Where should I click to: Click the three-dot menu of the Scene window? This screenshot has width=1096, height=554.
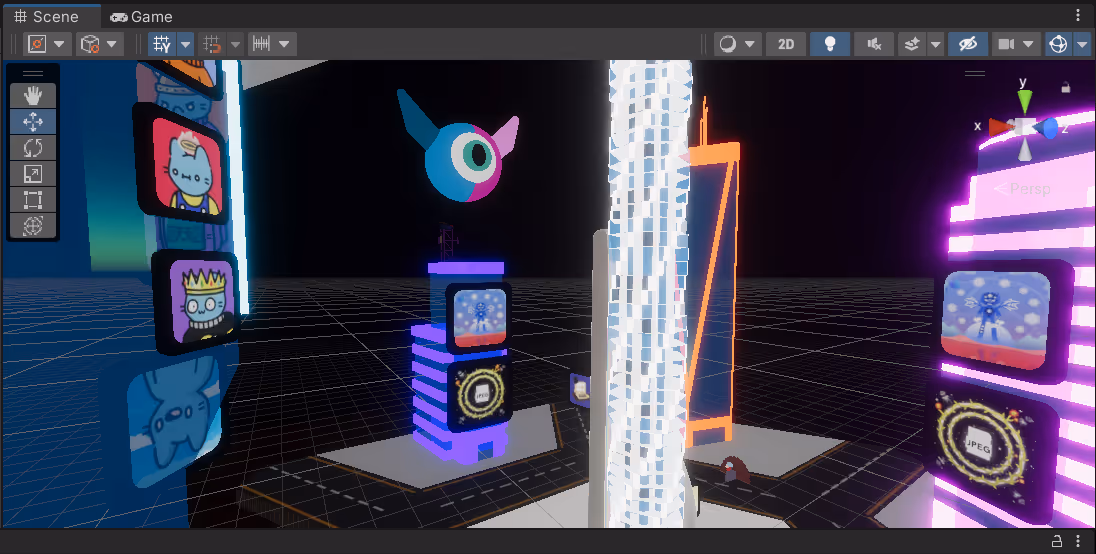pyautogui.click(x=1078, y=15)
